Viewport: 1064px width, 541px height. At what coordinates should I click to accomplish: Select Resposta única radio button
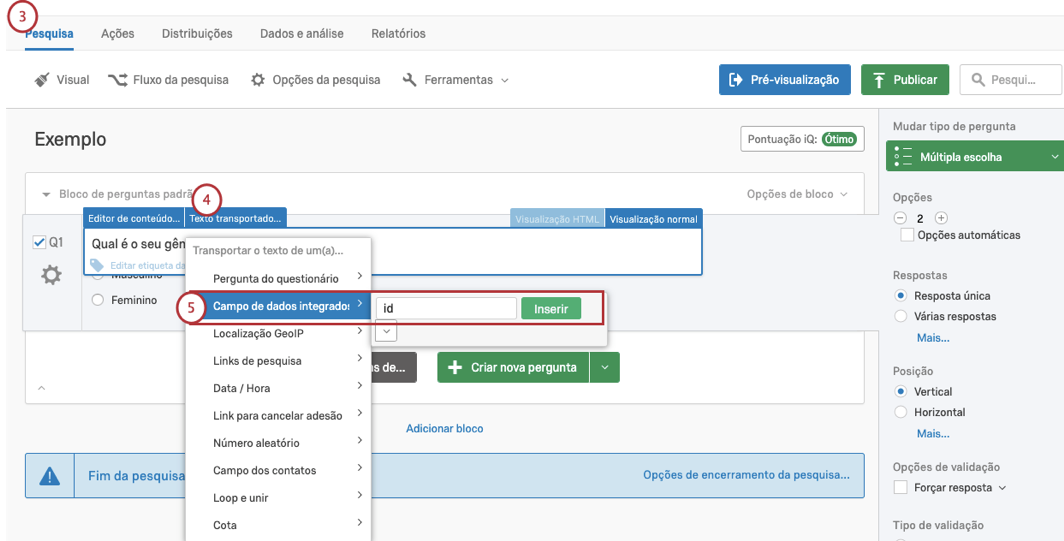coord(901,296)
